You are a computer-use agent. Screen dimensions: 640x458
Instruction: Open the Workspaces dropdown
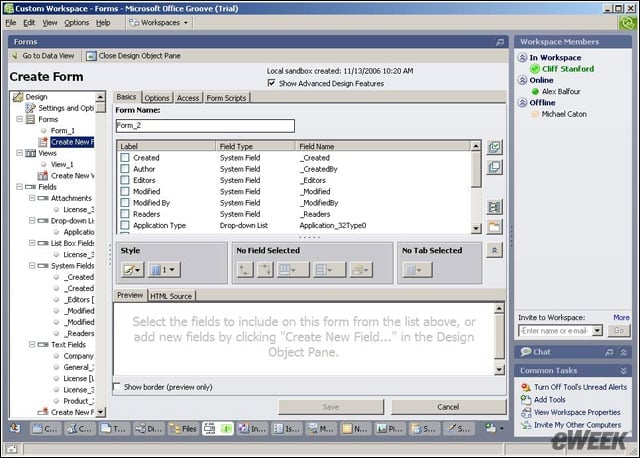click(x=158, y=23)
